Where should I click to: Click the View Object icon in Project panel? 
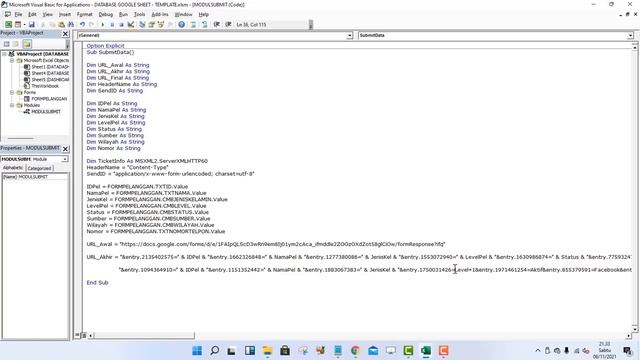(x=16, y=44)
